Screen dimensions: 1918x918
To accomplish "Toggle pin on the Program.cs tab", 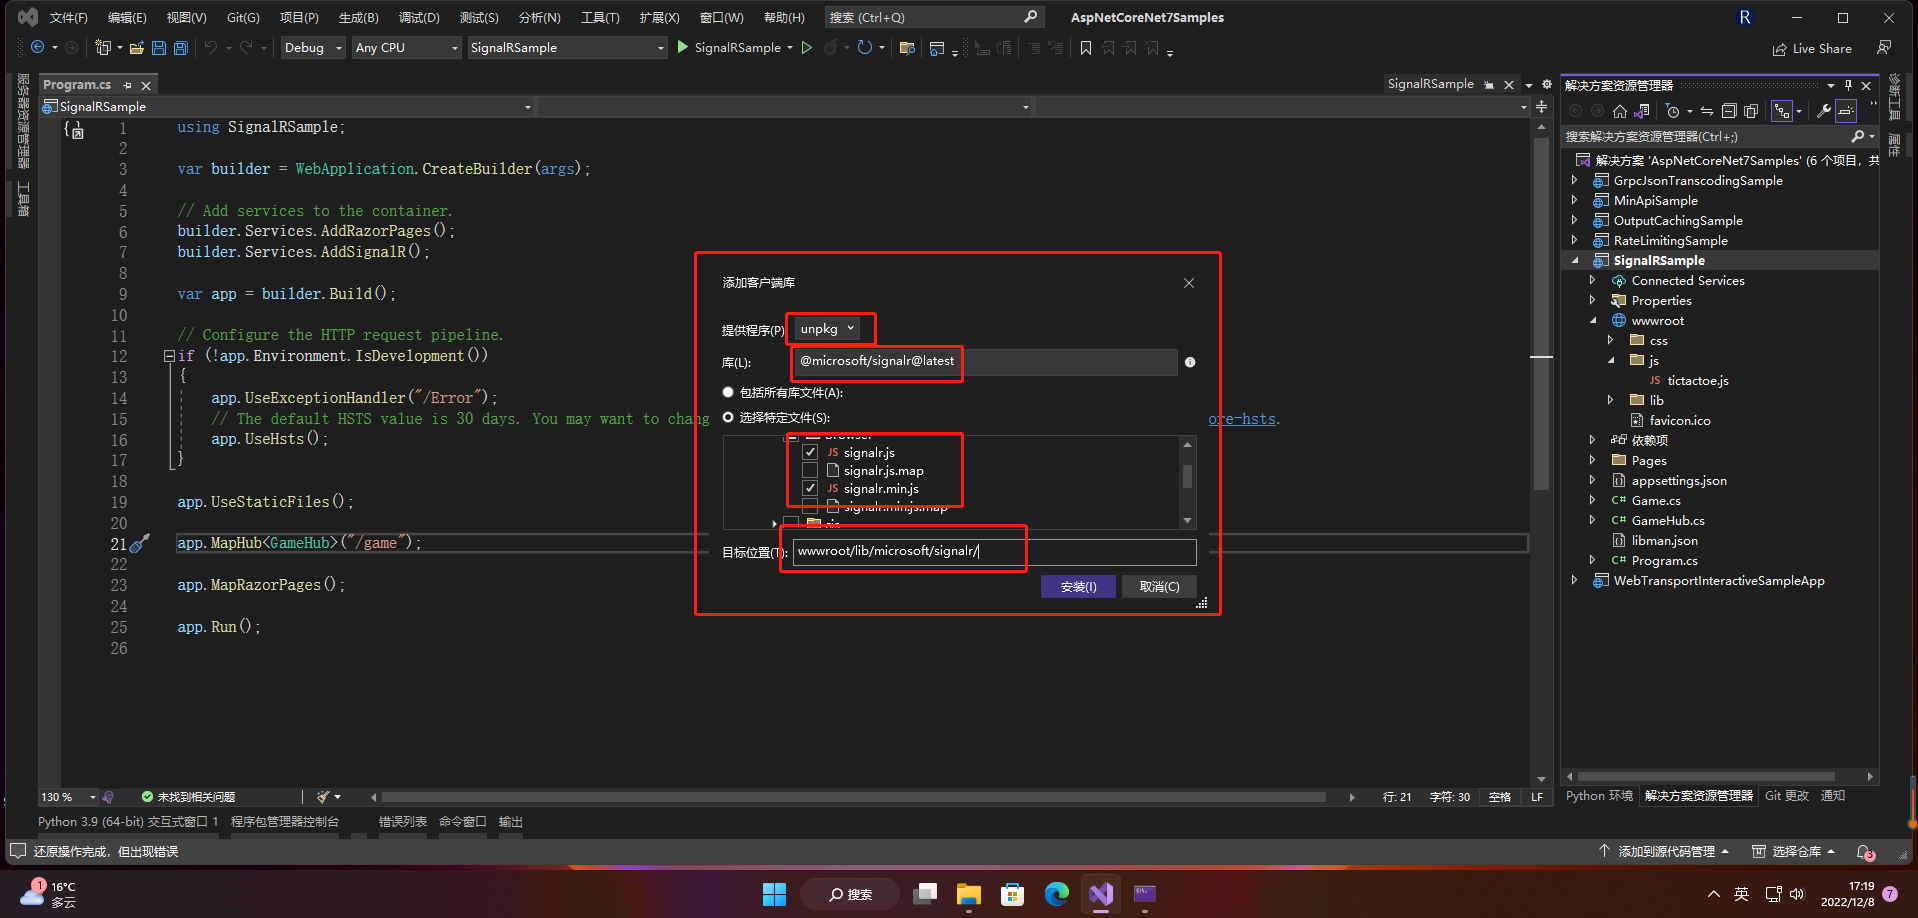I will [127, 85].
